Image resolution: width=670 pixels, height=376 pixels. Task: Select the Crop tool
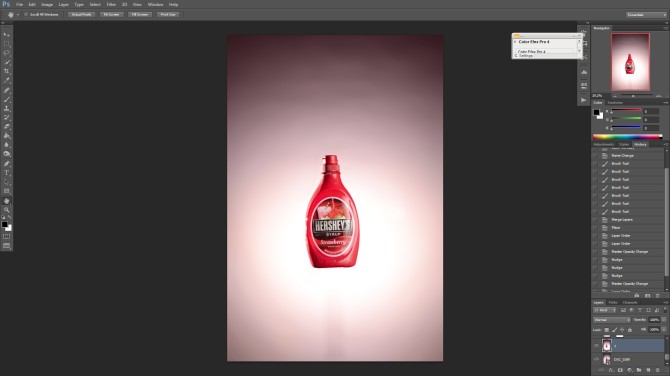(x=6, y=71)
